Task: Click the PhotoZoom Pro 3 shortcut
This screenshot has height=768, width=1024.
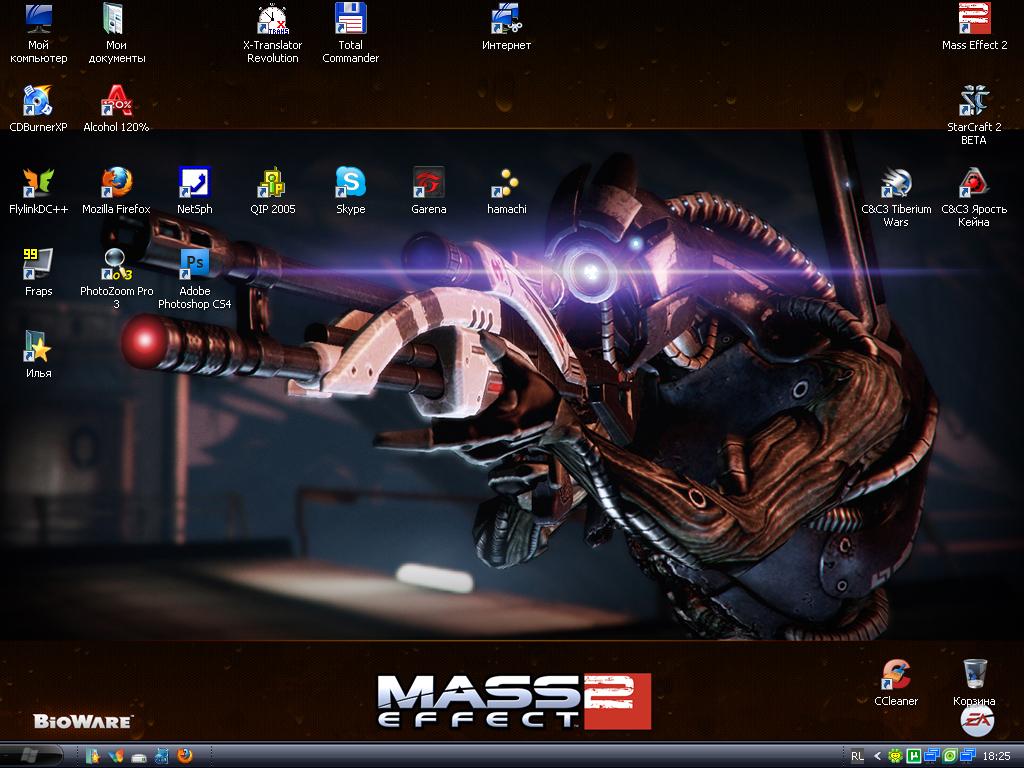Action: coord(116,279)
